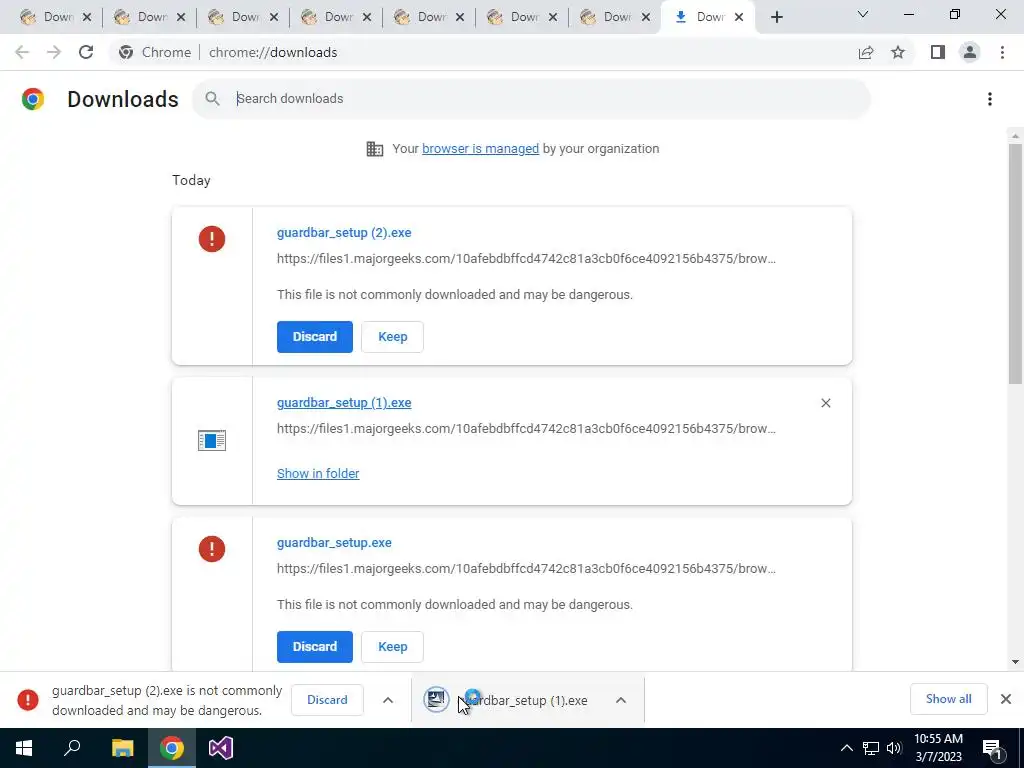Open Windows taskbar search
Image resolution: width=1024 pixels, height=768 pixels.
click(72, 748)
